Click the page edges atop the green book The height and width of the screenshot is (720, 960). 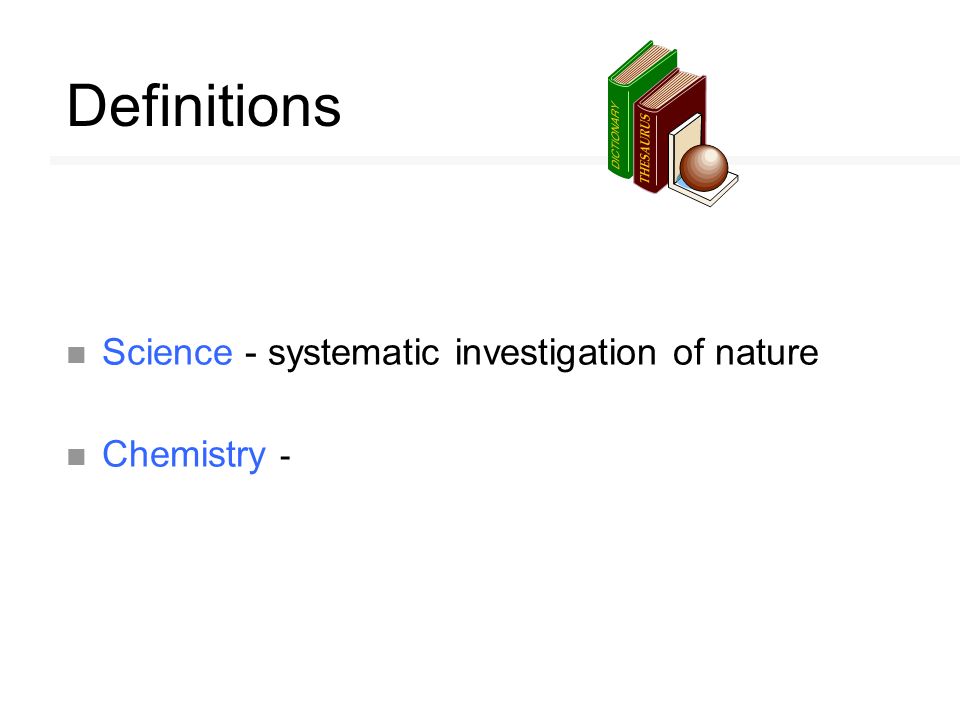[642, 64]
